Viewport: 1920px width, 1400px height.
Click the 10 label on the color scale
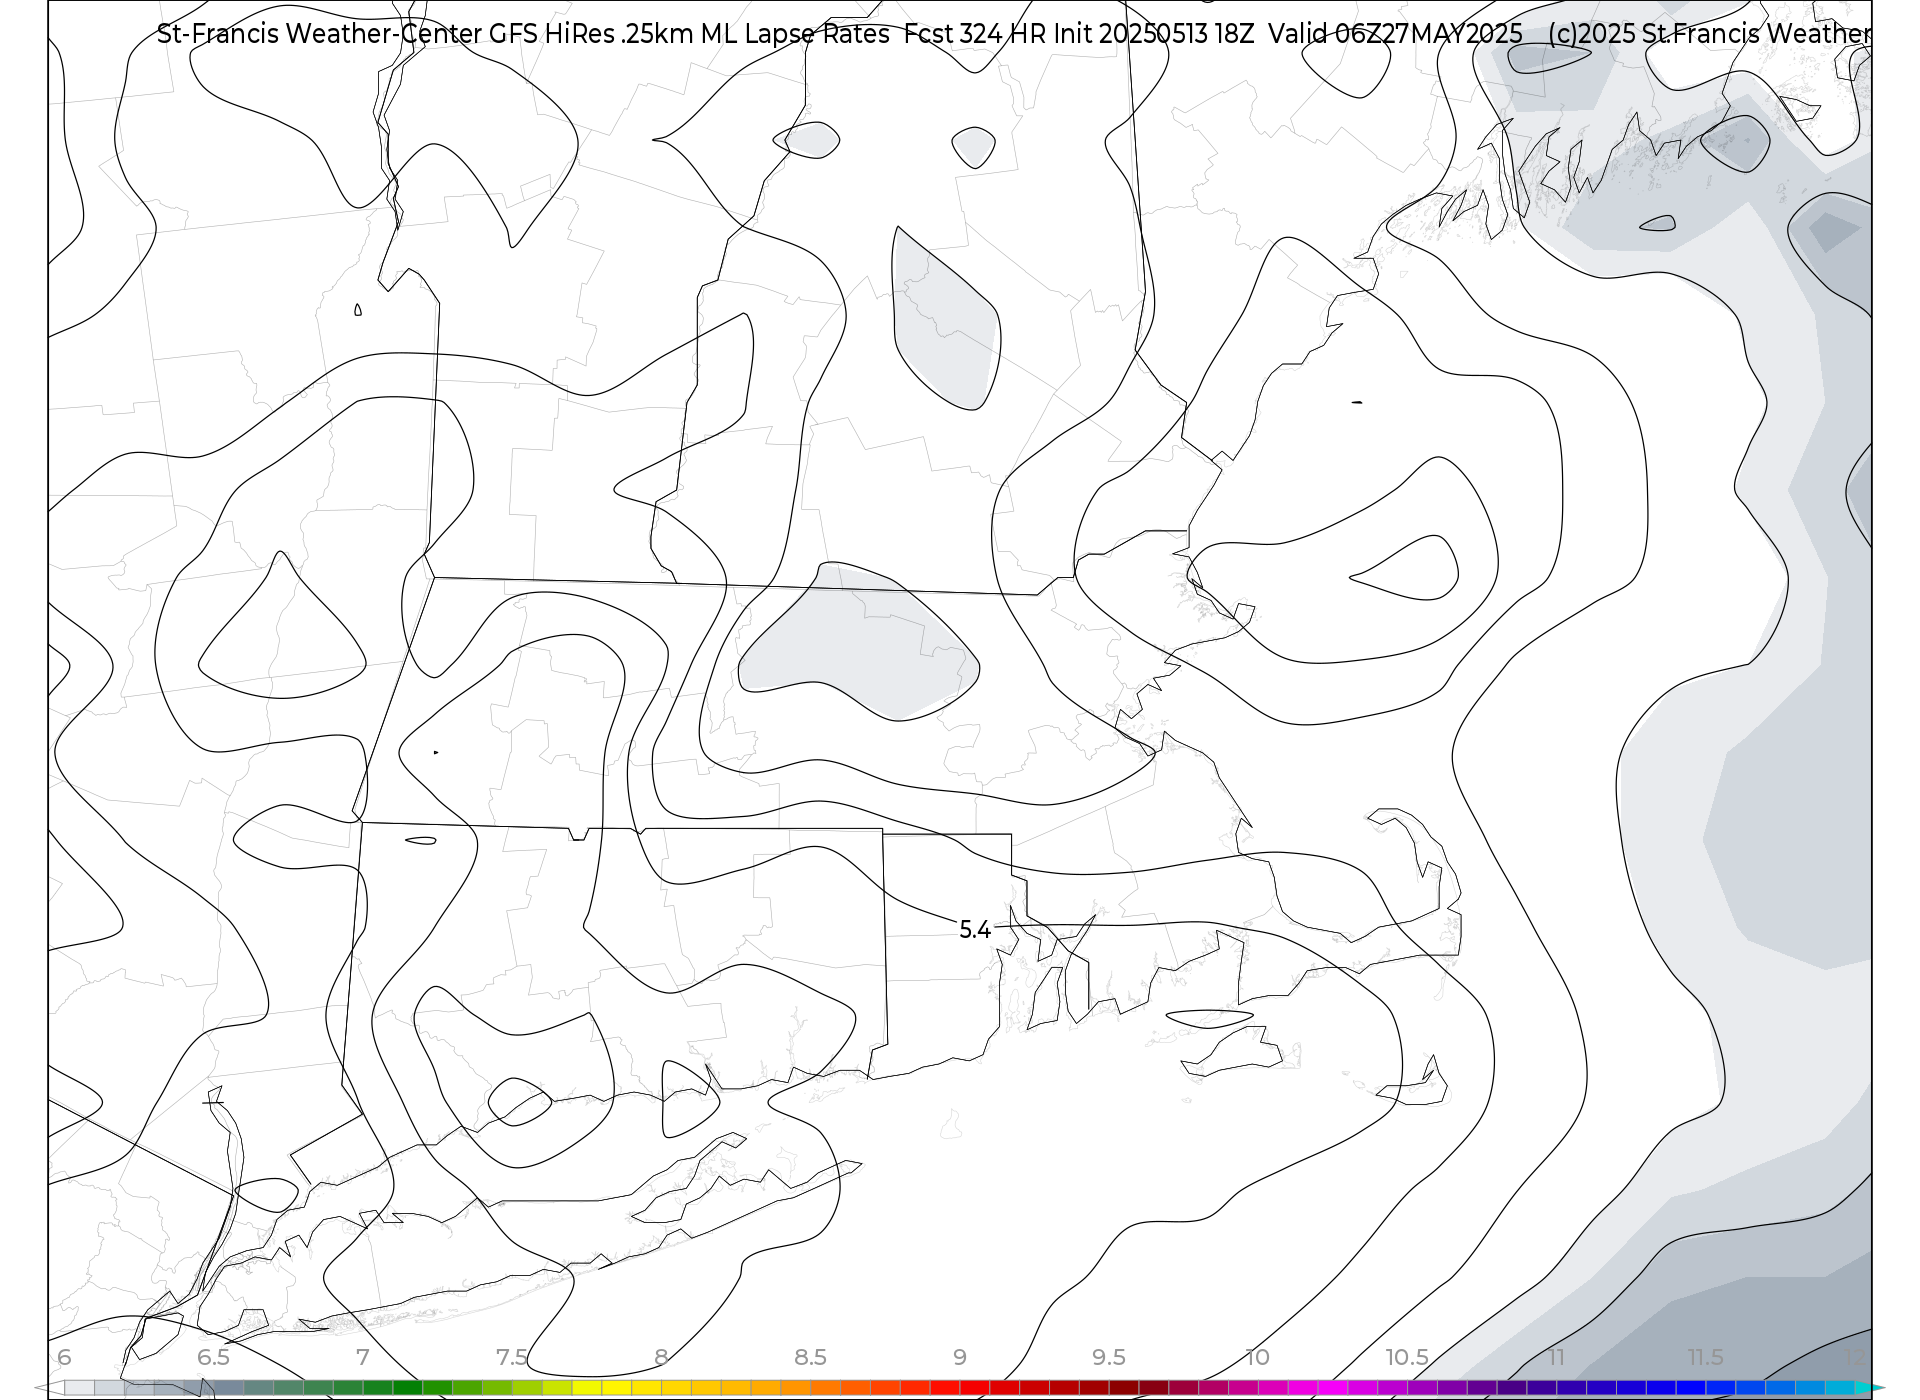coord(1257,1357)
